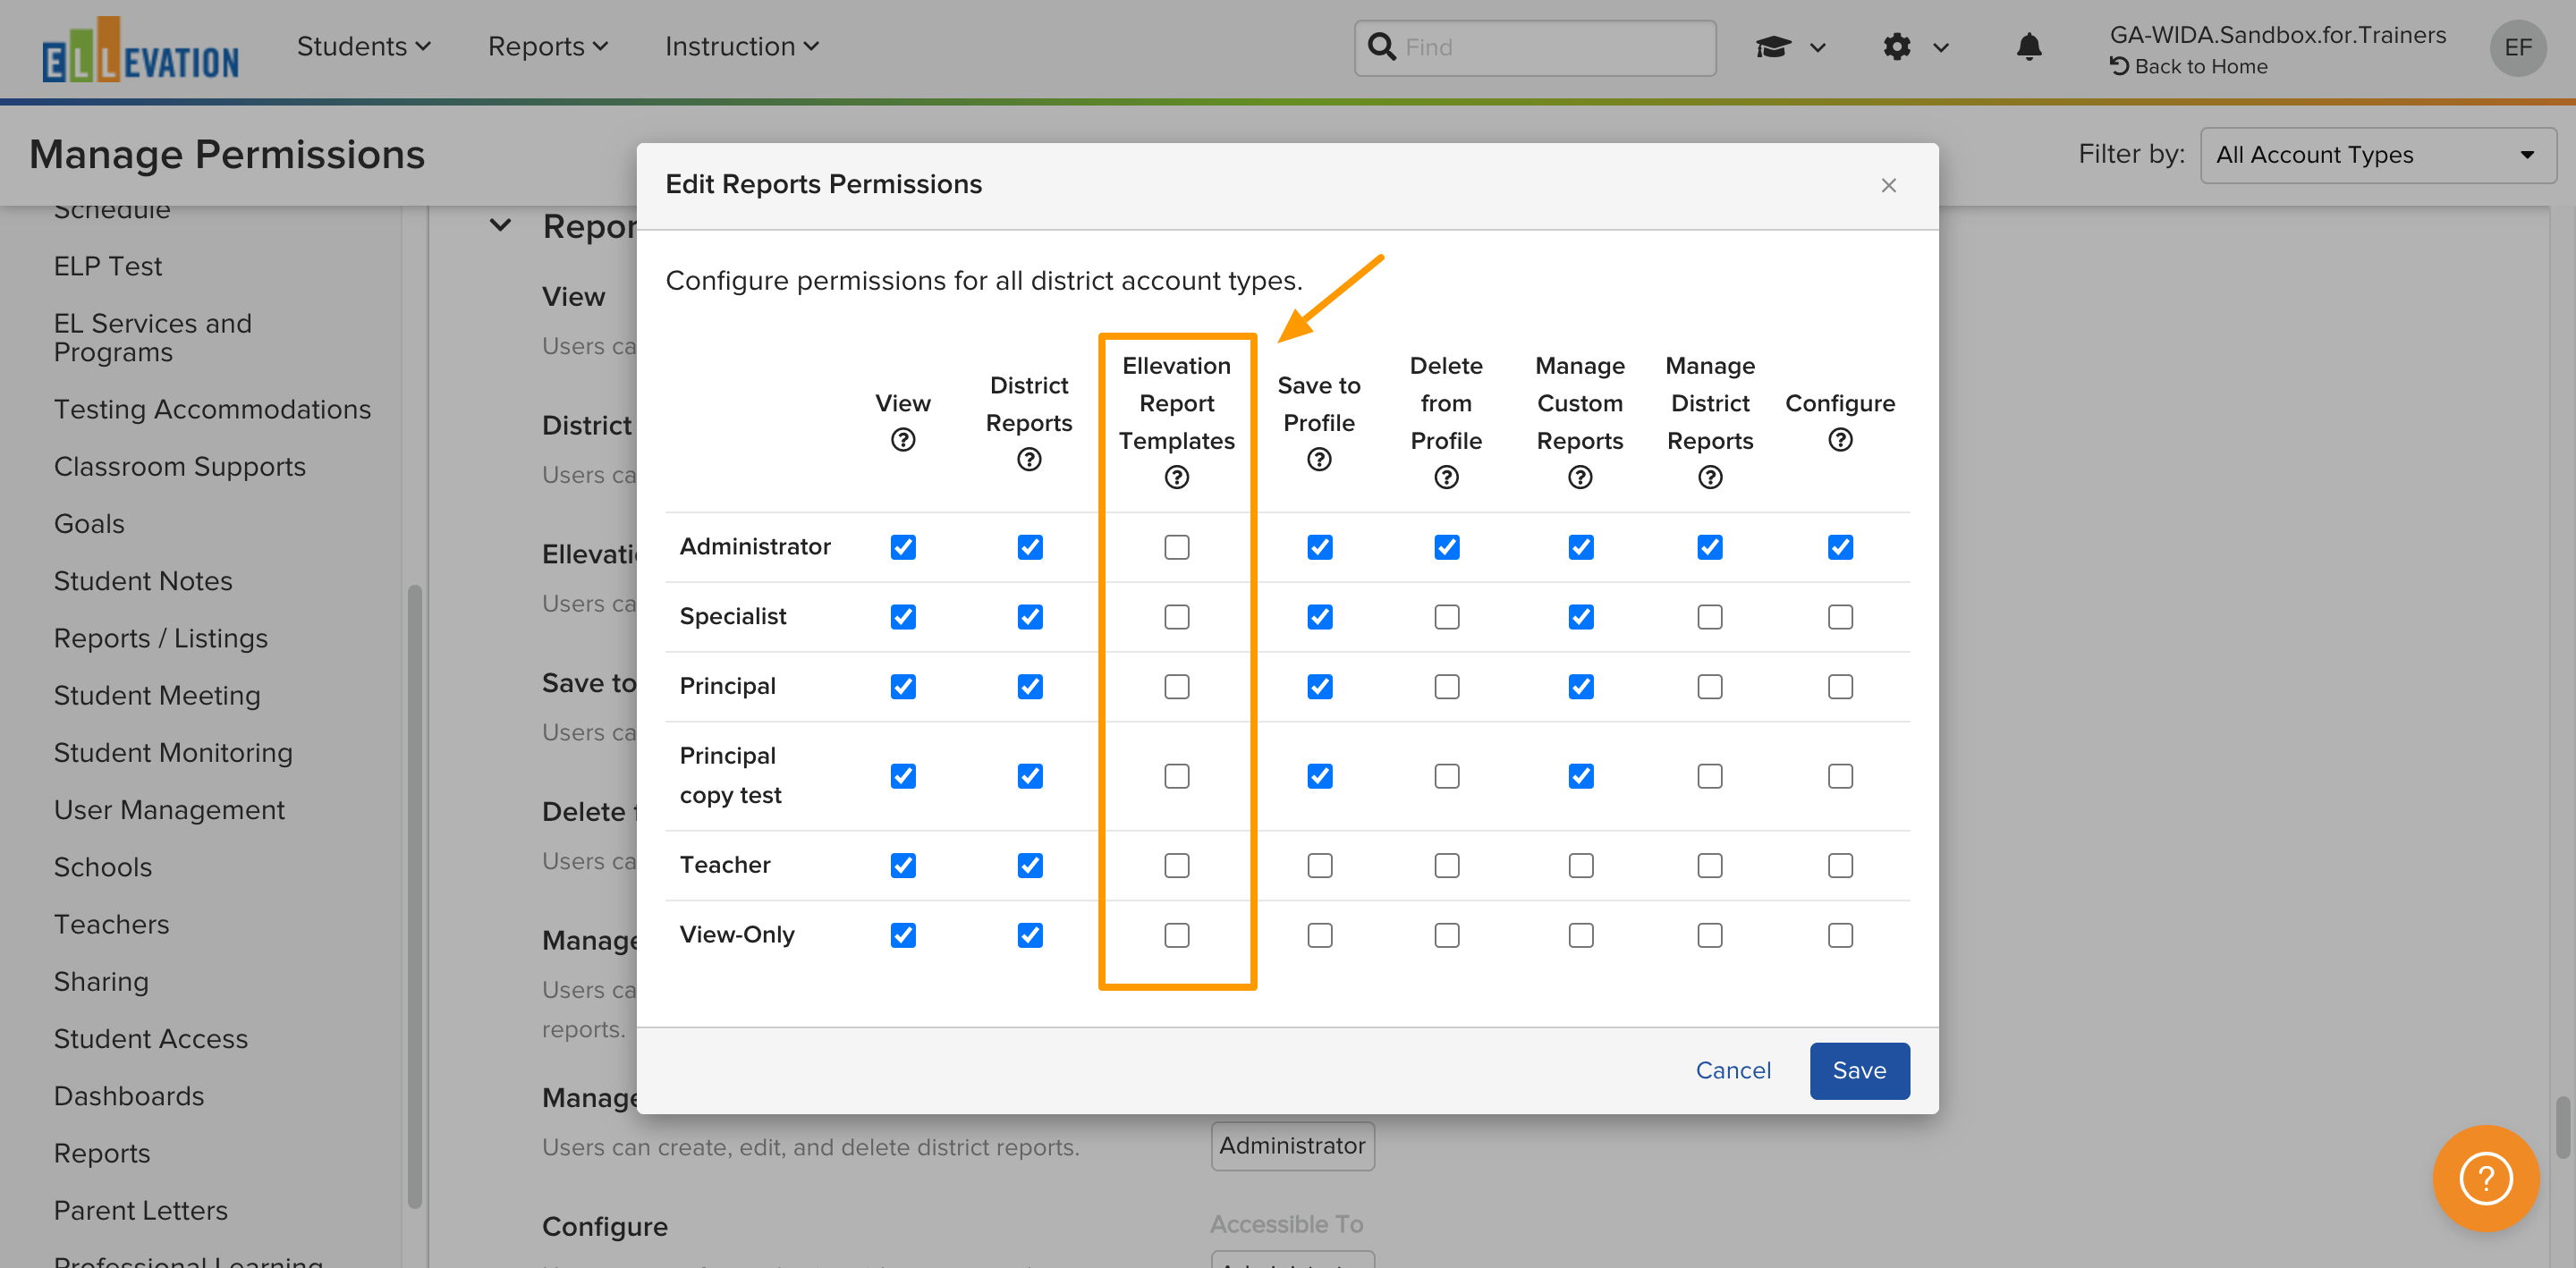Uncheck Manage Custom Reports for Principal
The height and width of the screenshot is (1268, 2576).
[1580, 687]
